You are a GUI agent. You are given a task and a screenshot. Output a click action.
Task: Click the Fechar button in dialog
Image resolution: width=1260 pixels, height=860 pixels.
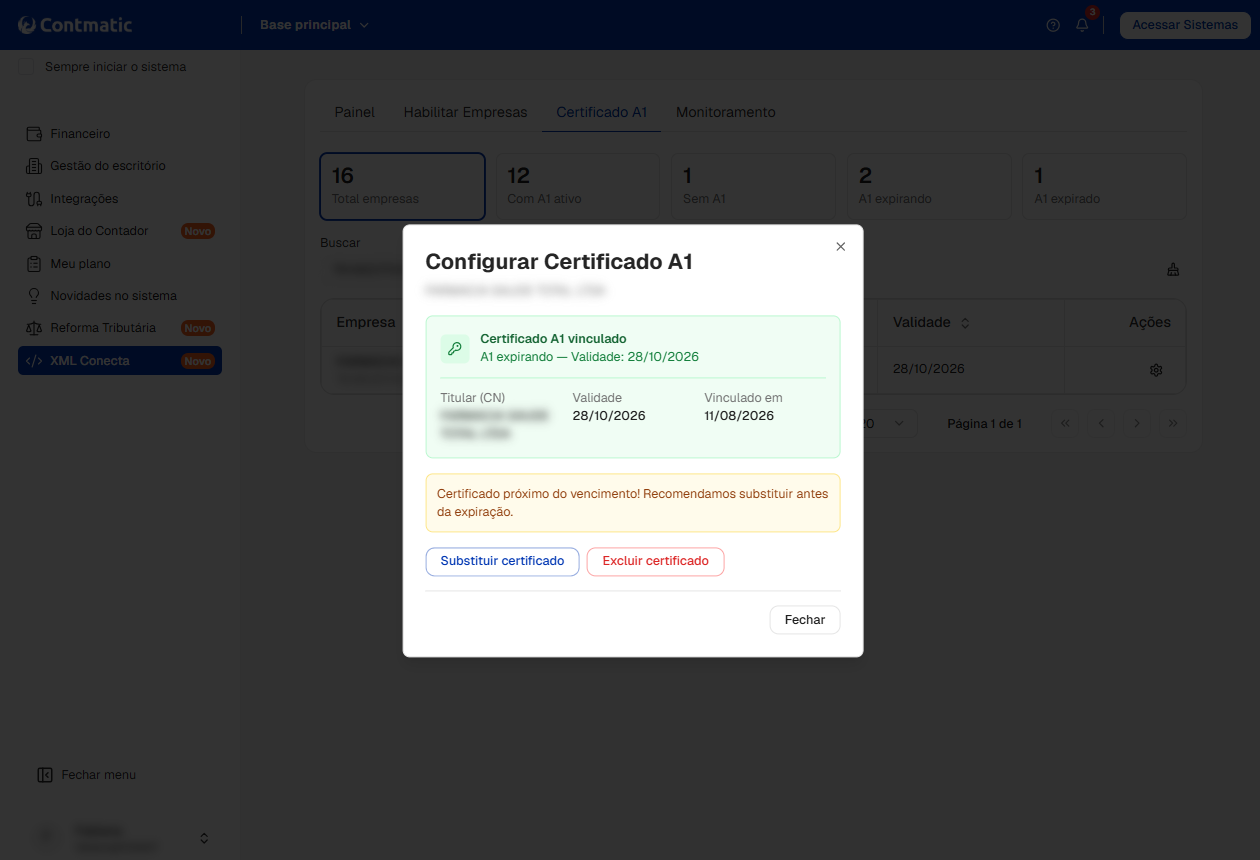tap(805, 620)
